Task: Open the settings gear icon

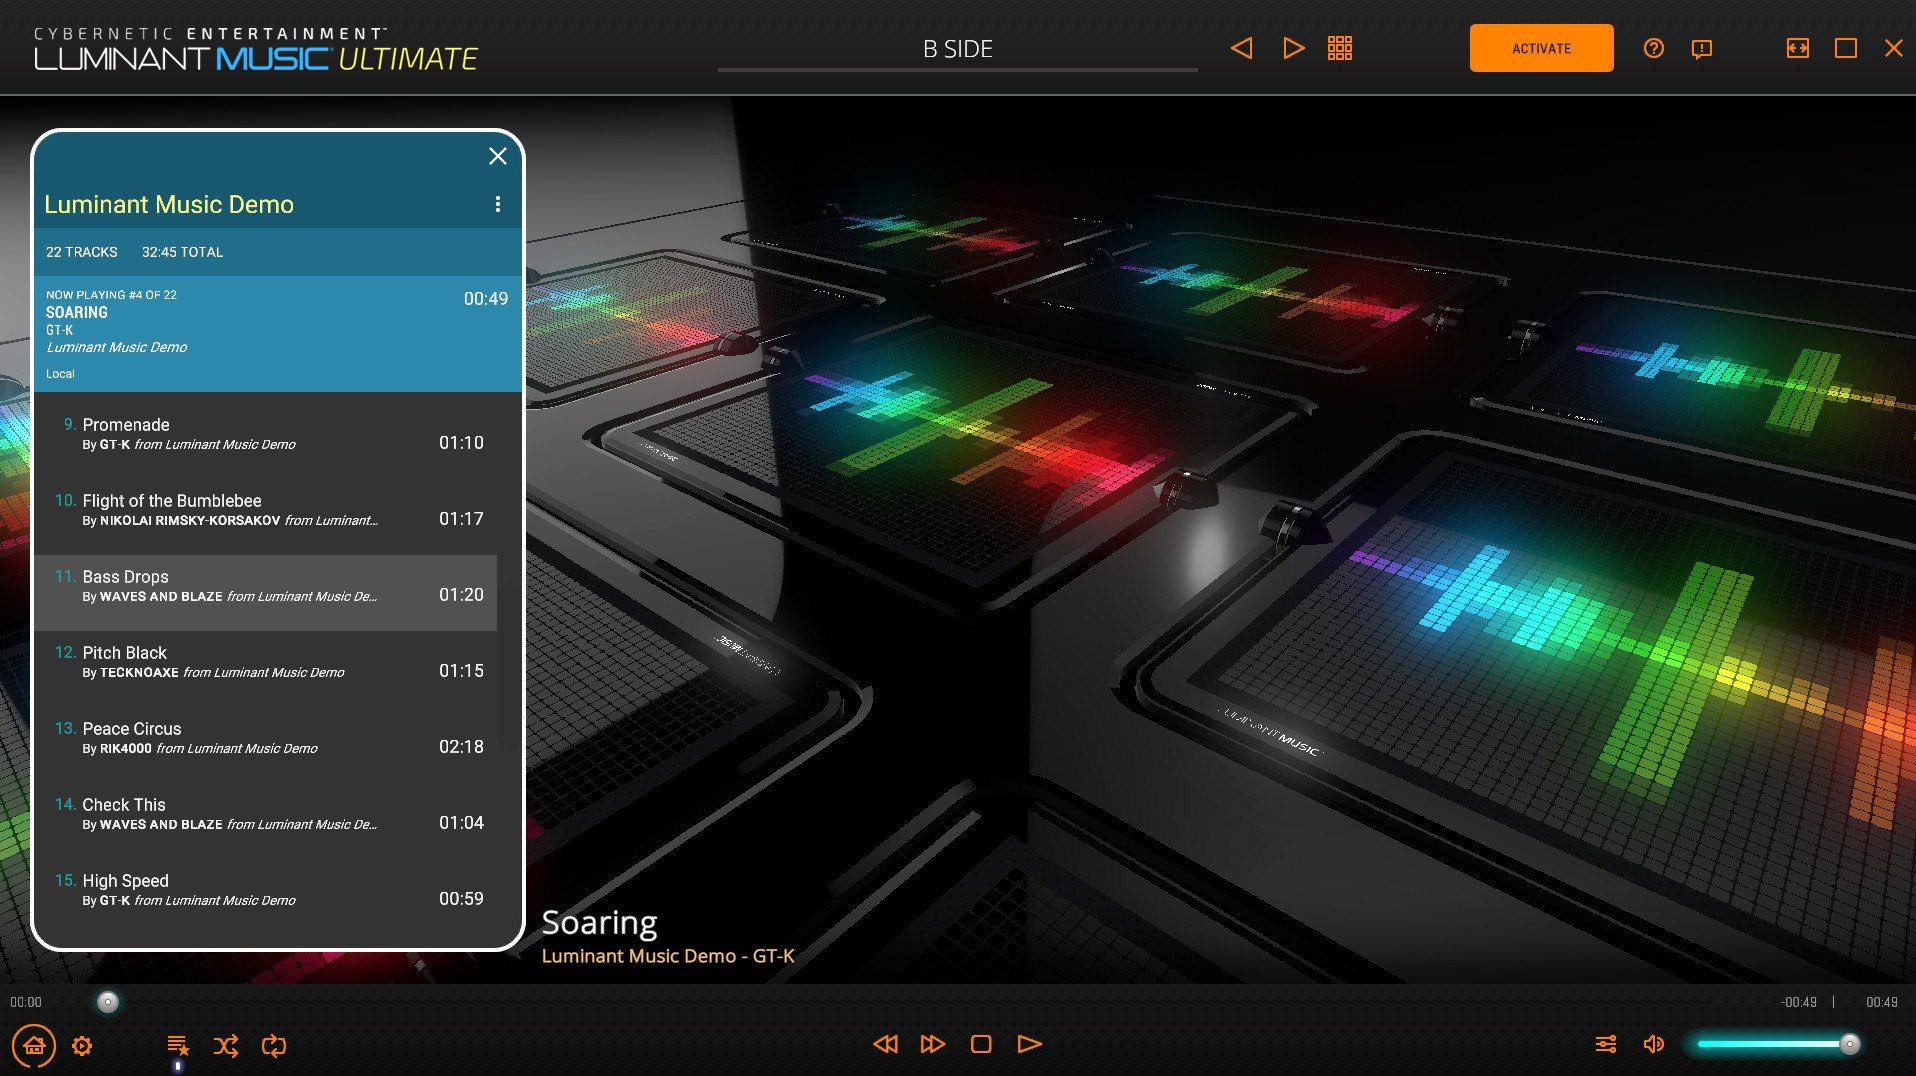Action: pos(82,1046)
